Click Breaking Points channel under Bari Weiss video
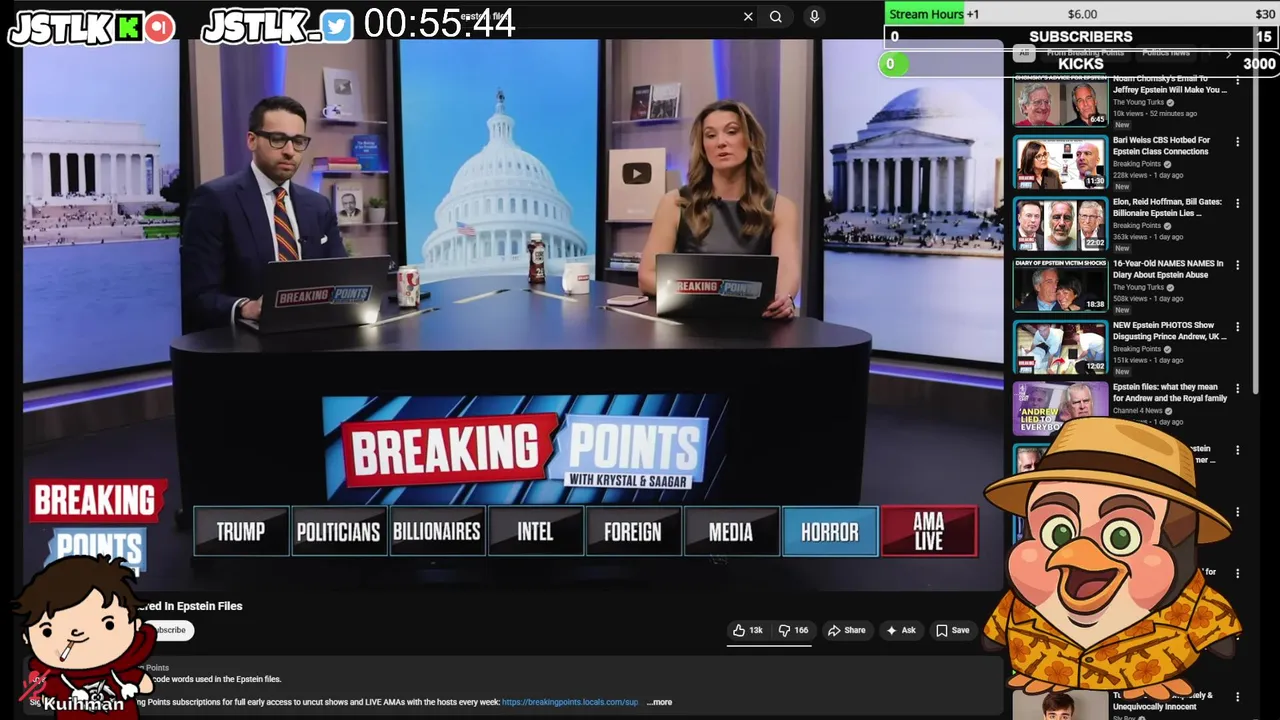 pos(1137,164)
